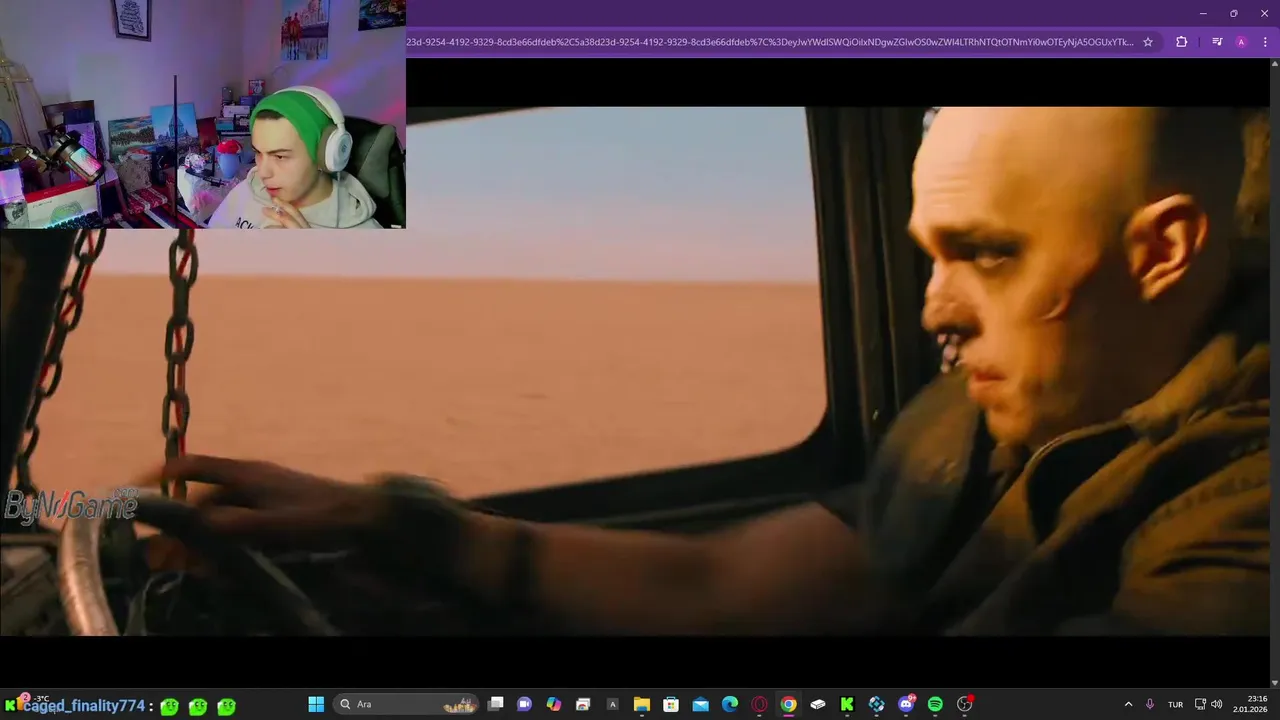Open Spotify from the taskbar
The height and width of the screenshot is (720, 1280).
click(x=935, y=704)
